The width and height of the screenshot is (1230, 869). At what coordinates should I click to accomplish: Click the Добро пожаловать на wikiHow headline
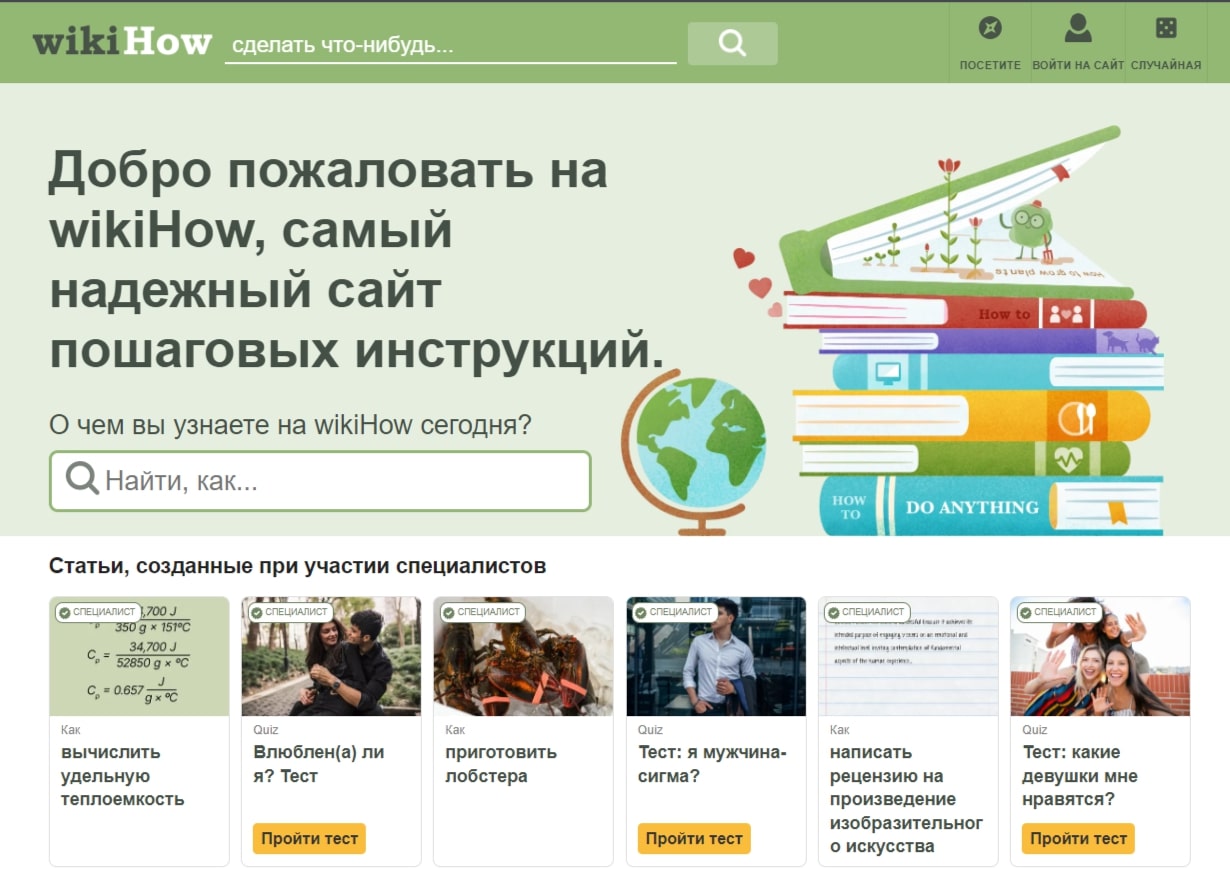357,261
